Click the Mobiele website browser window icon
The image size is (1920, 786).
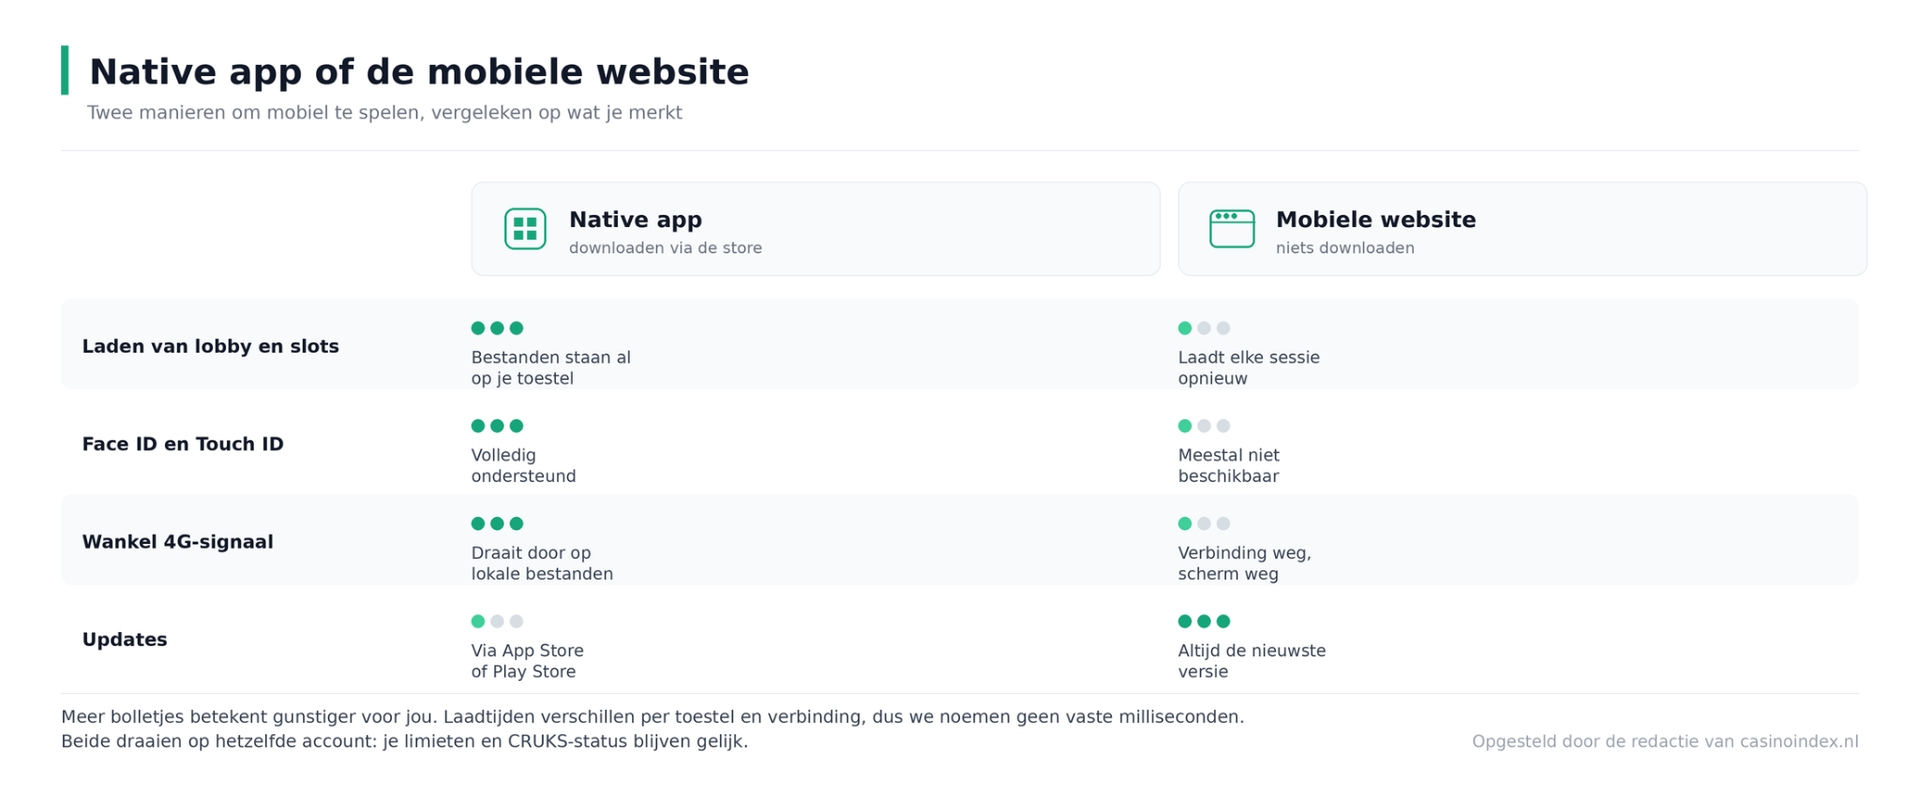[x=1232, y=229]
